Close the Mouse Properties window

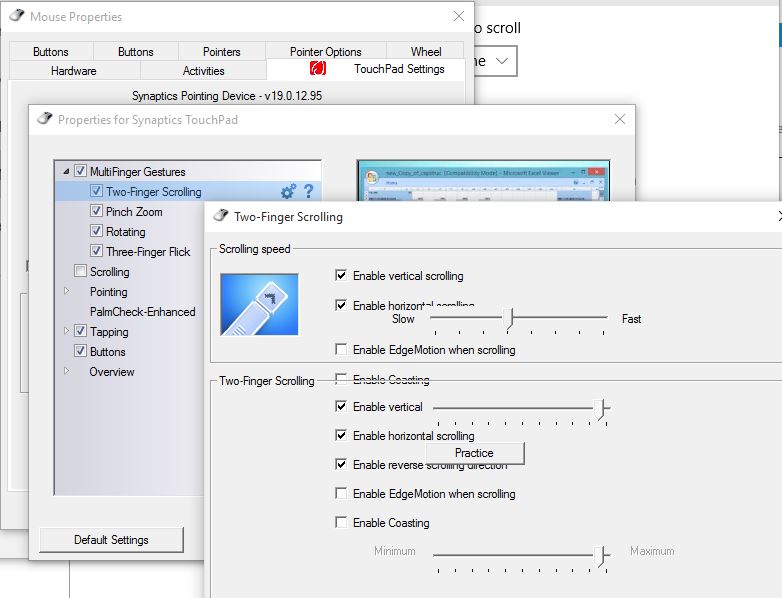pos(459,16)
